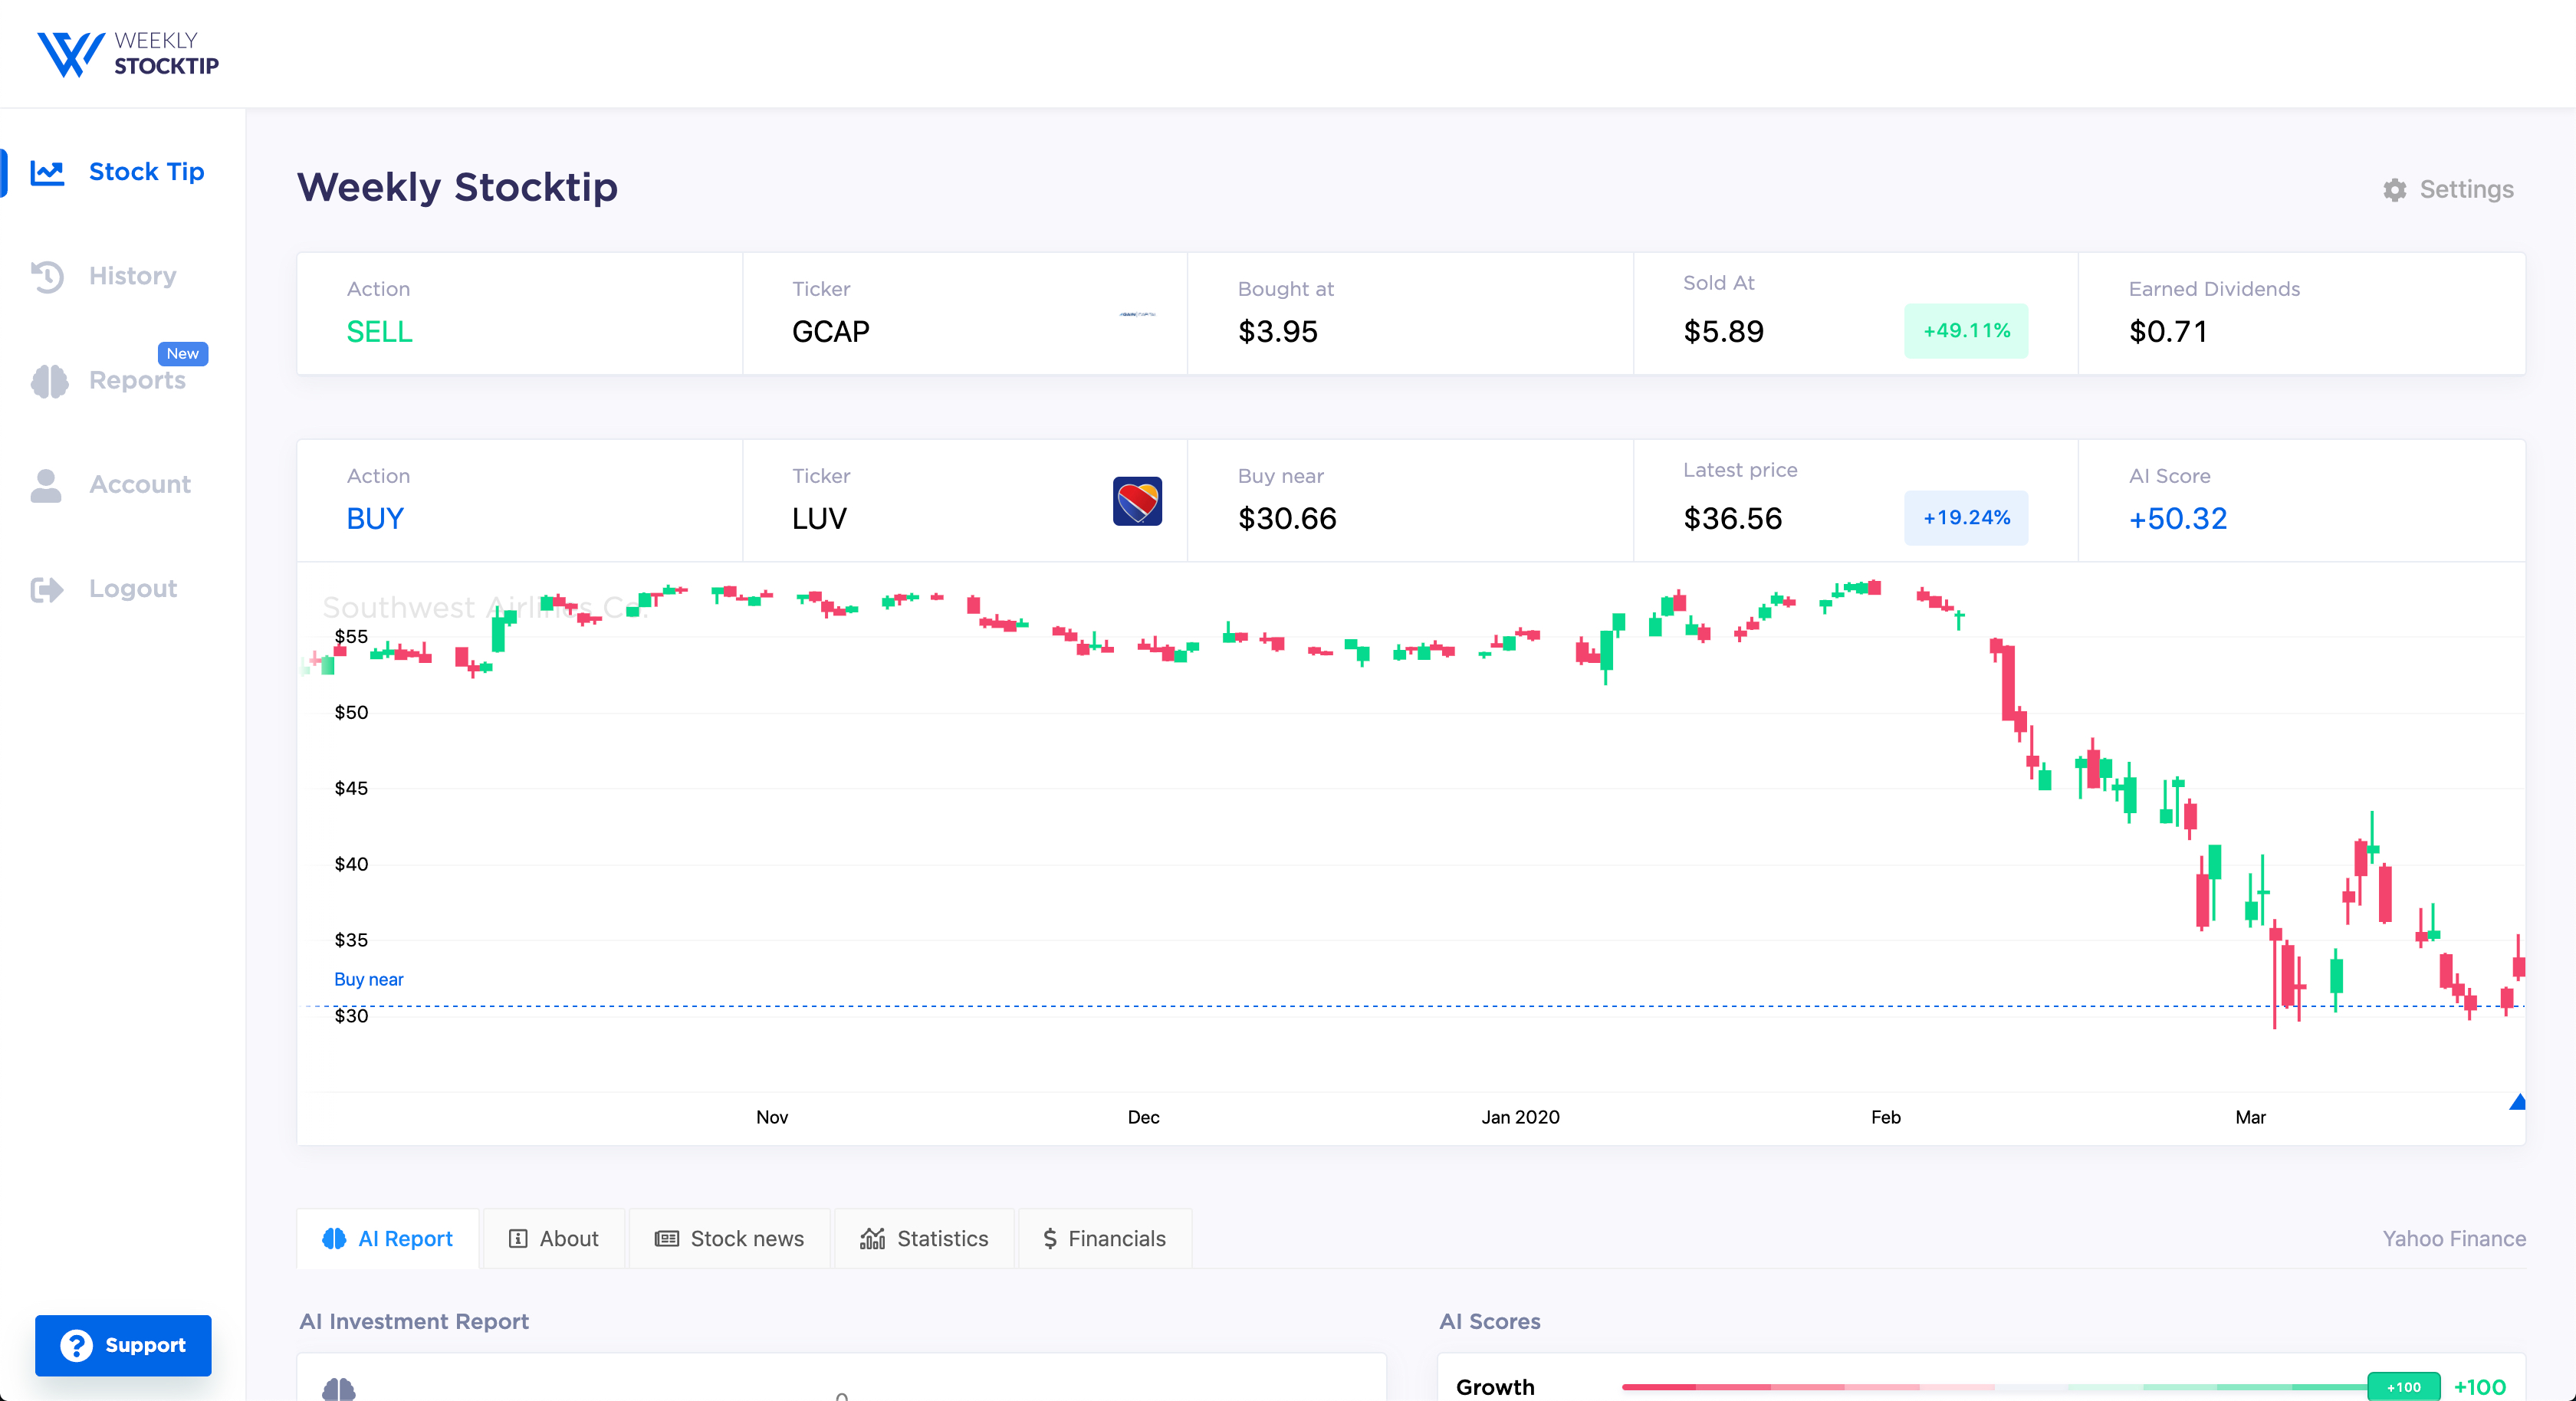Click the Weekly Stocktip logo

[x=127, y=54]
